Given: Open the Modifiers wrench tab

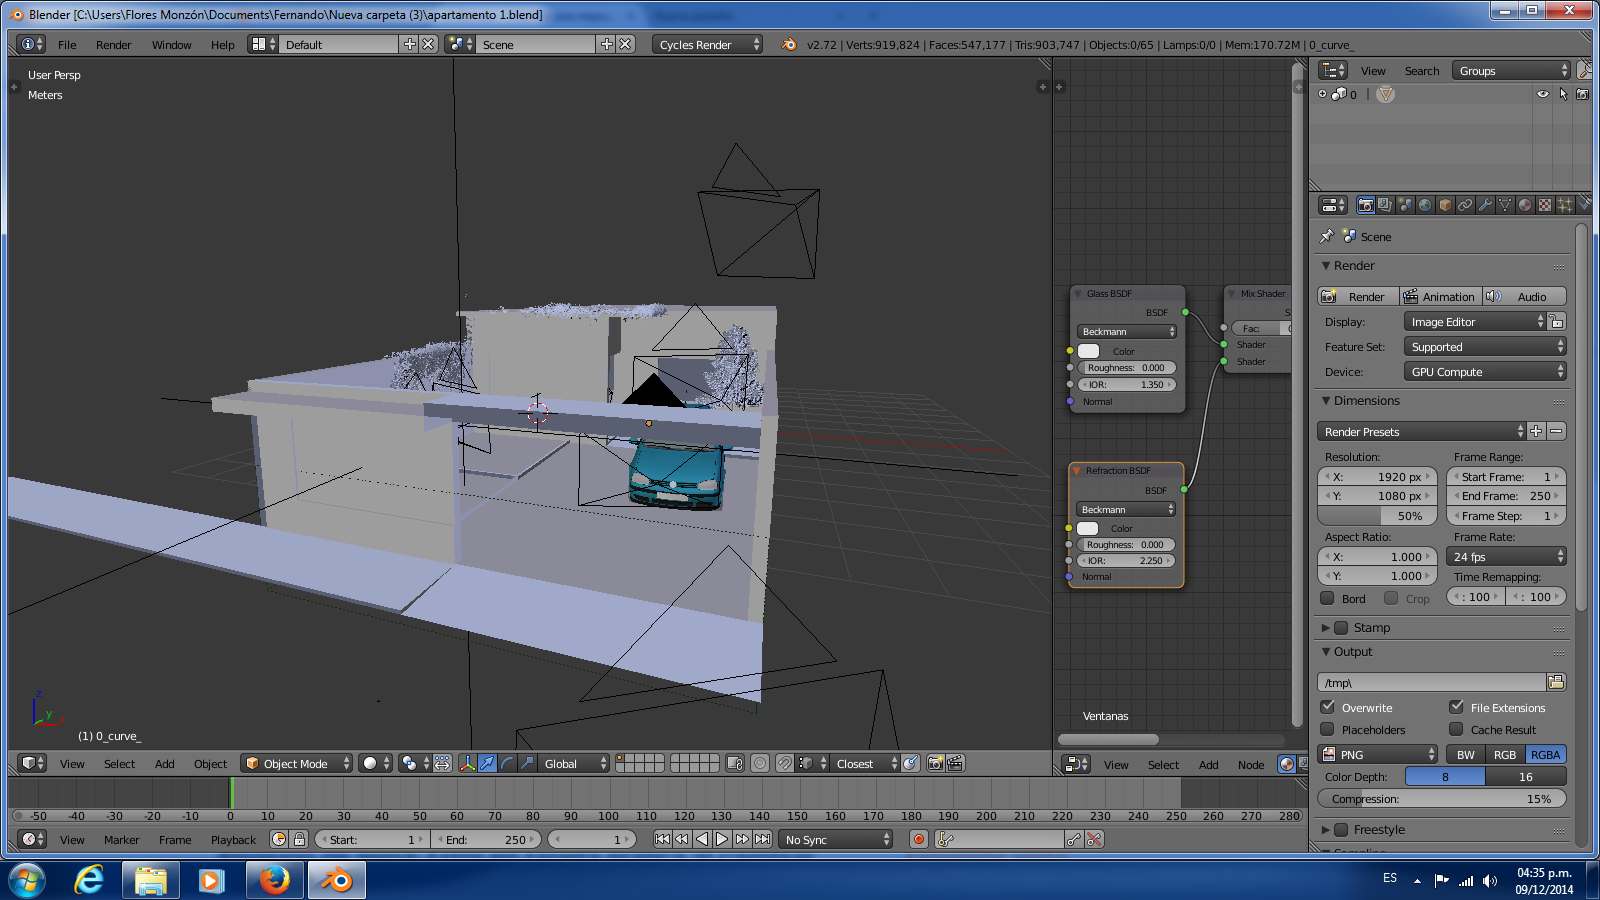Looking at the screenshot, I should (x=1485, y=205).
